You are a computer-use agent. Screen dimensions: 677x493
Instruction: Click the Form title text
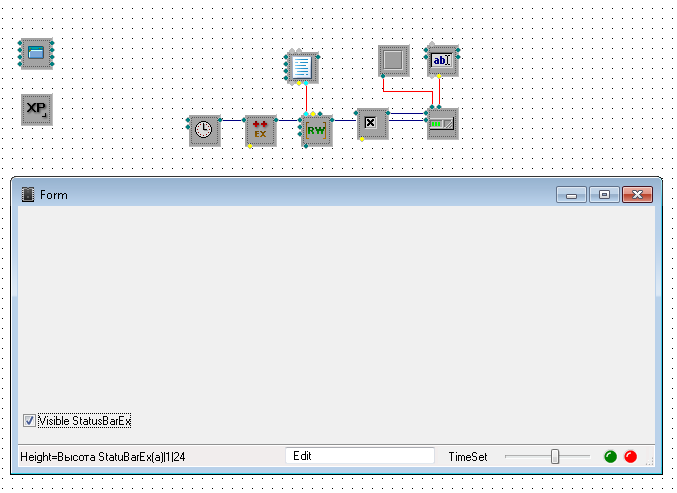coord(54,195)
